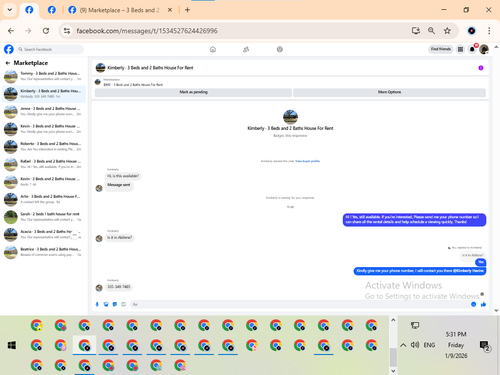Open Chrome three-dot menu

tap(489, 31)
